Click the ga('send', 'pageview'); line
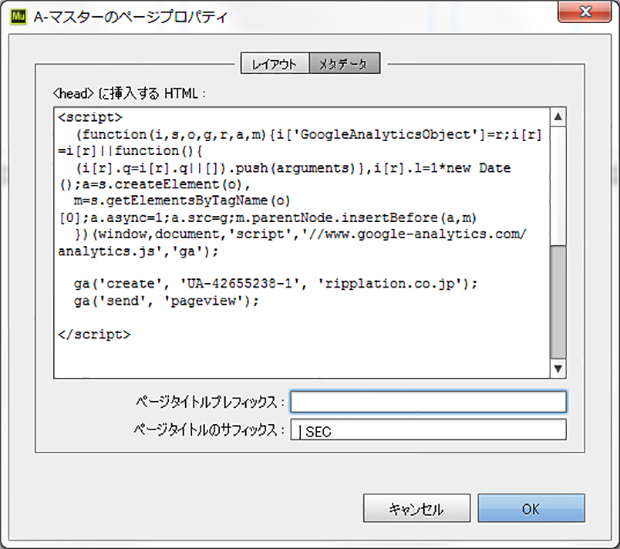 click(166, 301)
